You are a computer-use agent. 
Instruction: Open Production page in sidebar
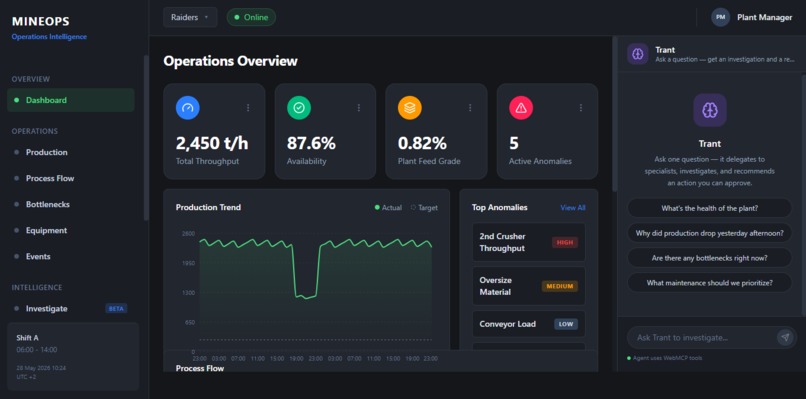(x=71, y=152)
